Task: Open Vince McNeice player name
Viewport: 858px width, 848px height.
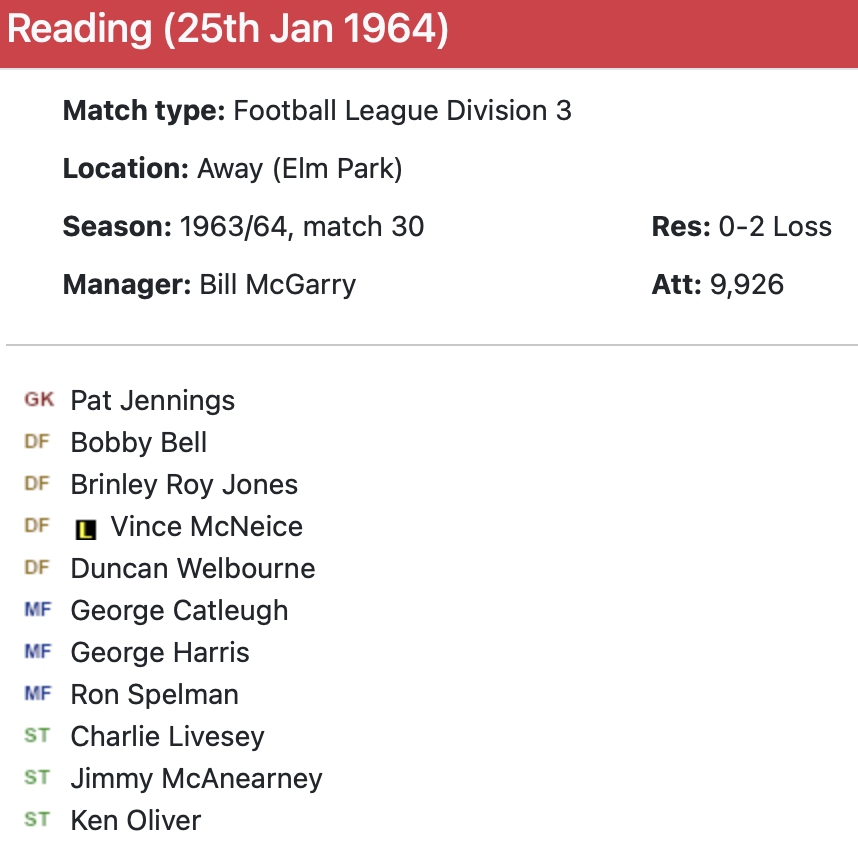Action: pyautogui.click(x=206, y=527)
